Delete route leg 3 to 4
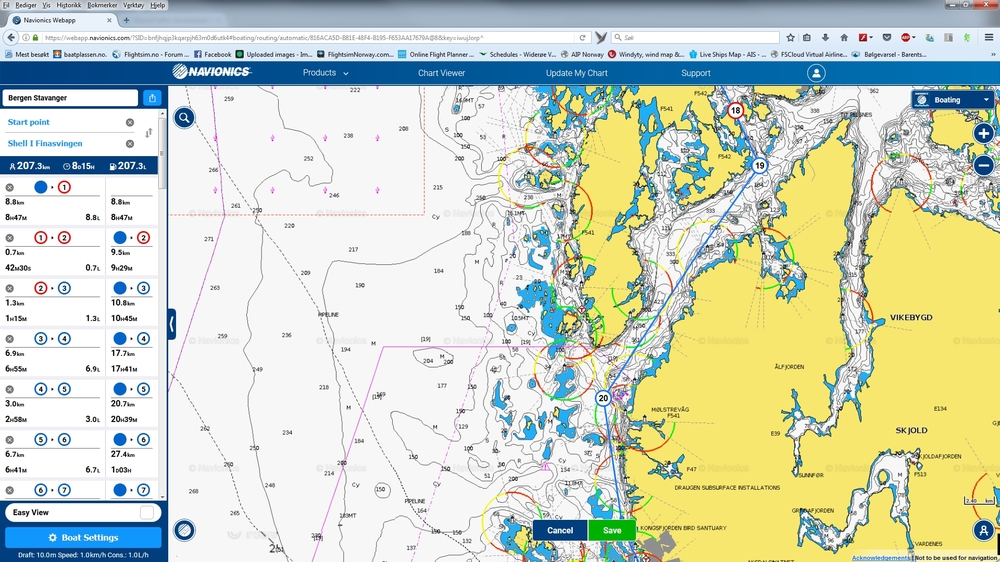The width and height of the screenshot is (1000, 562). (x=10, y=339)
